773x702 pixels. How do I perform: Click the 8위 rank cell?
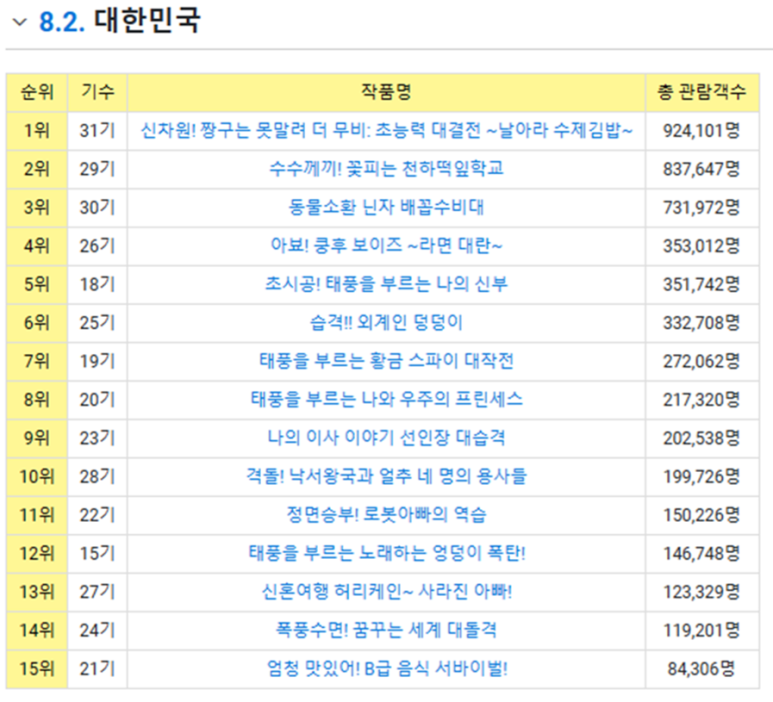[37, 399]
